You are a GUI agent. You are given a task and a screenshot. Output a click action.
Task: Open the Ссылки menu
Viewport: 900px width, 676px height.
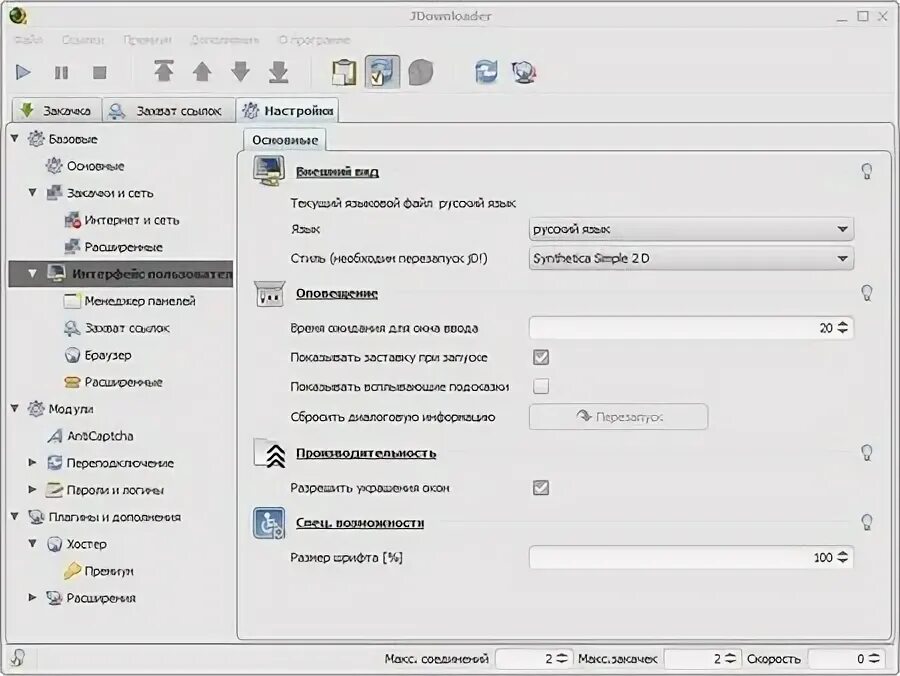[83, 40]
